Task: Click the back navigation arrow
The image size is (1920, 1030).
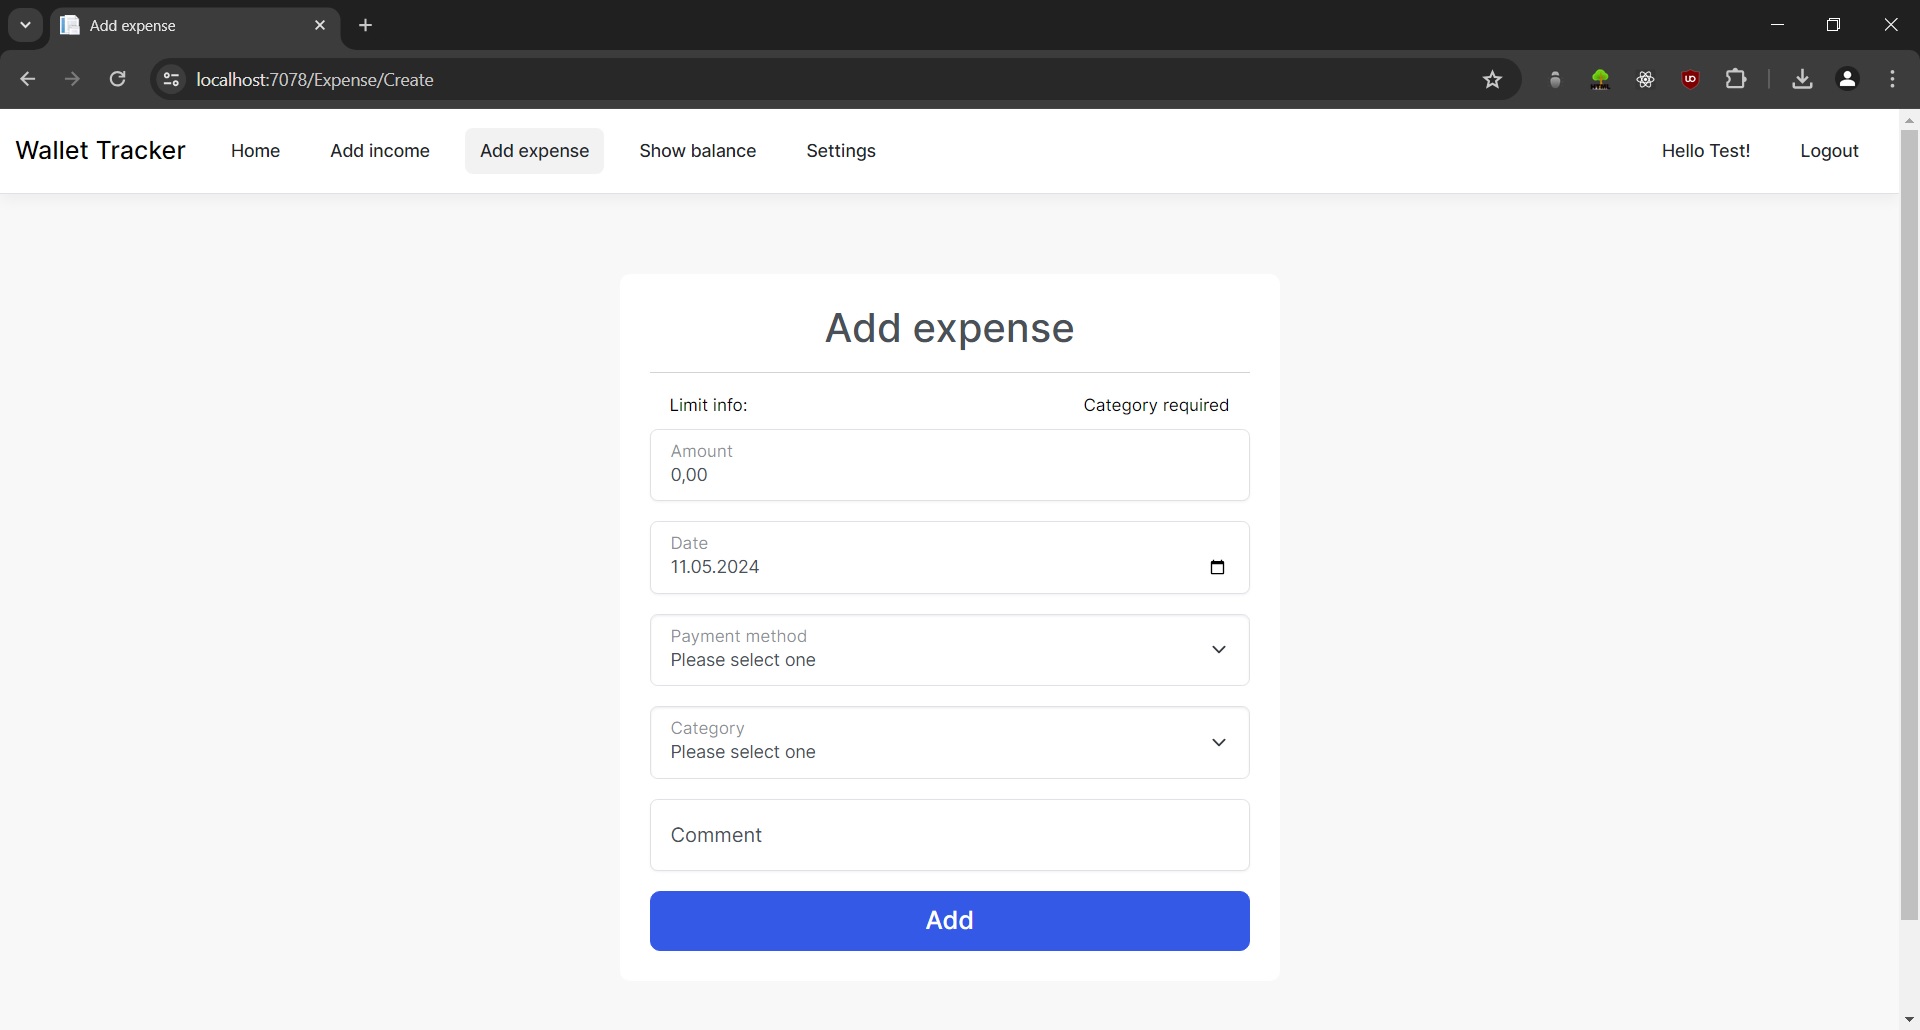Action: tap(27, 79)
